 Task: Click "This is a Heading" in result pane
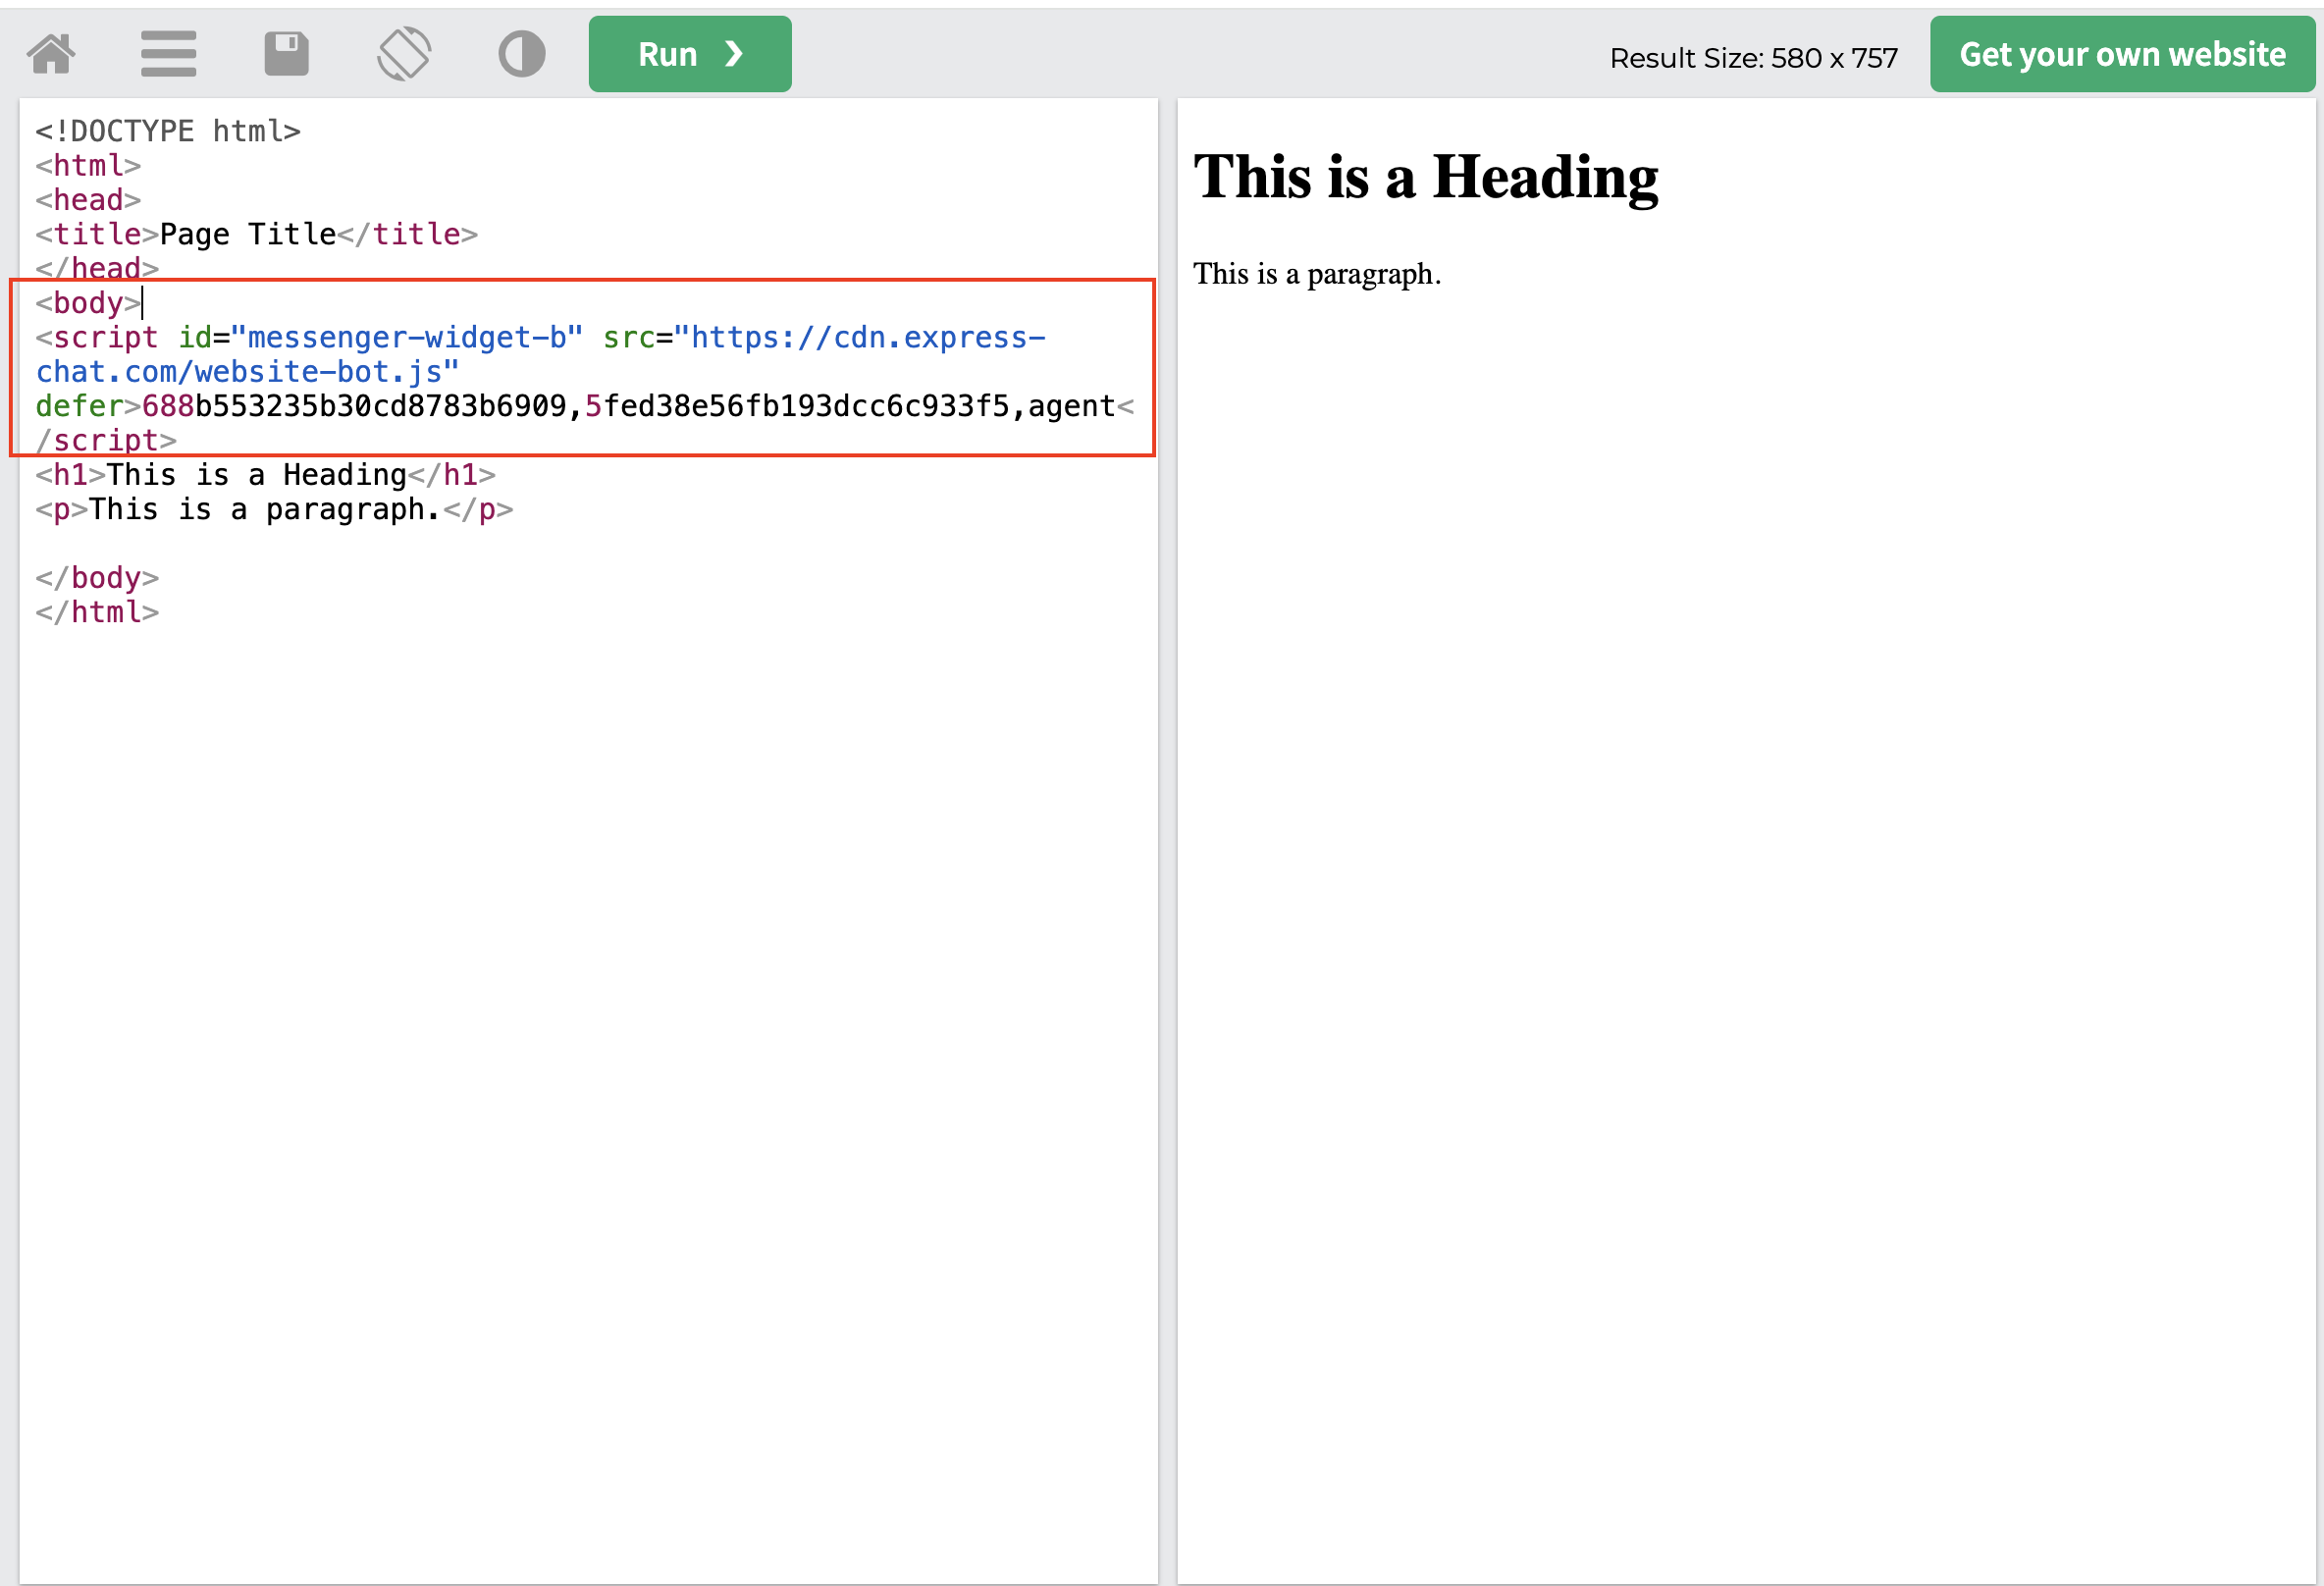pyautogui.click(x=1425, y=178)
